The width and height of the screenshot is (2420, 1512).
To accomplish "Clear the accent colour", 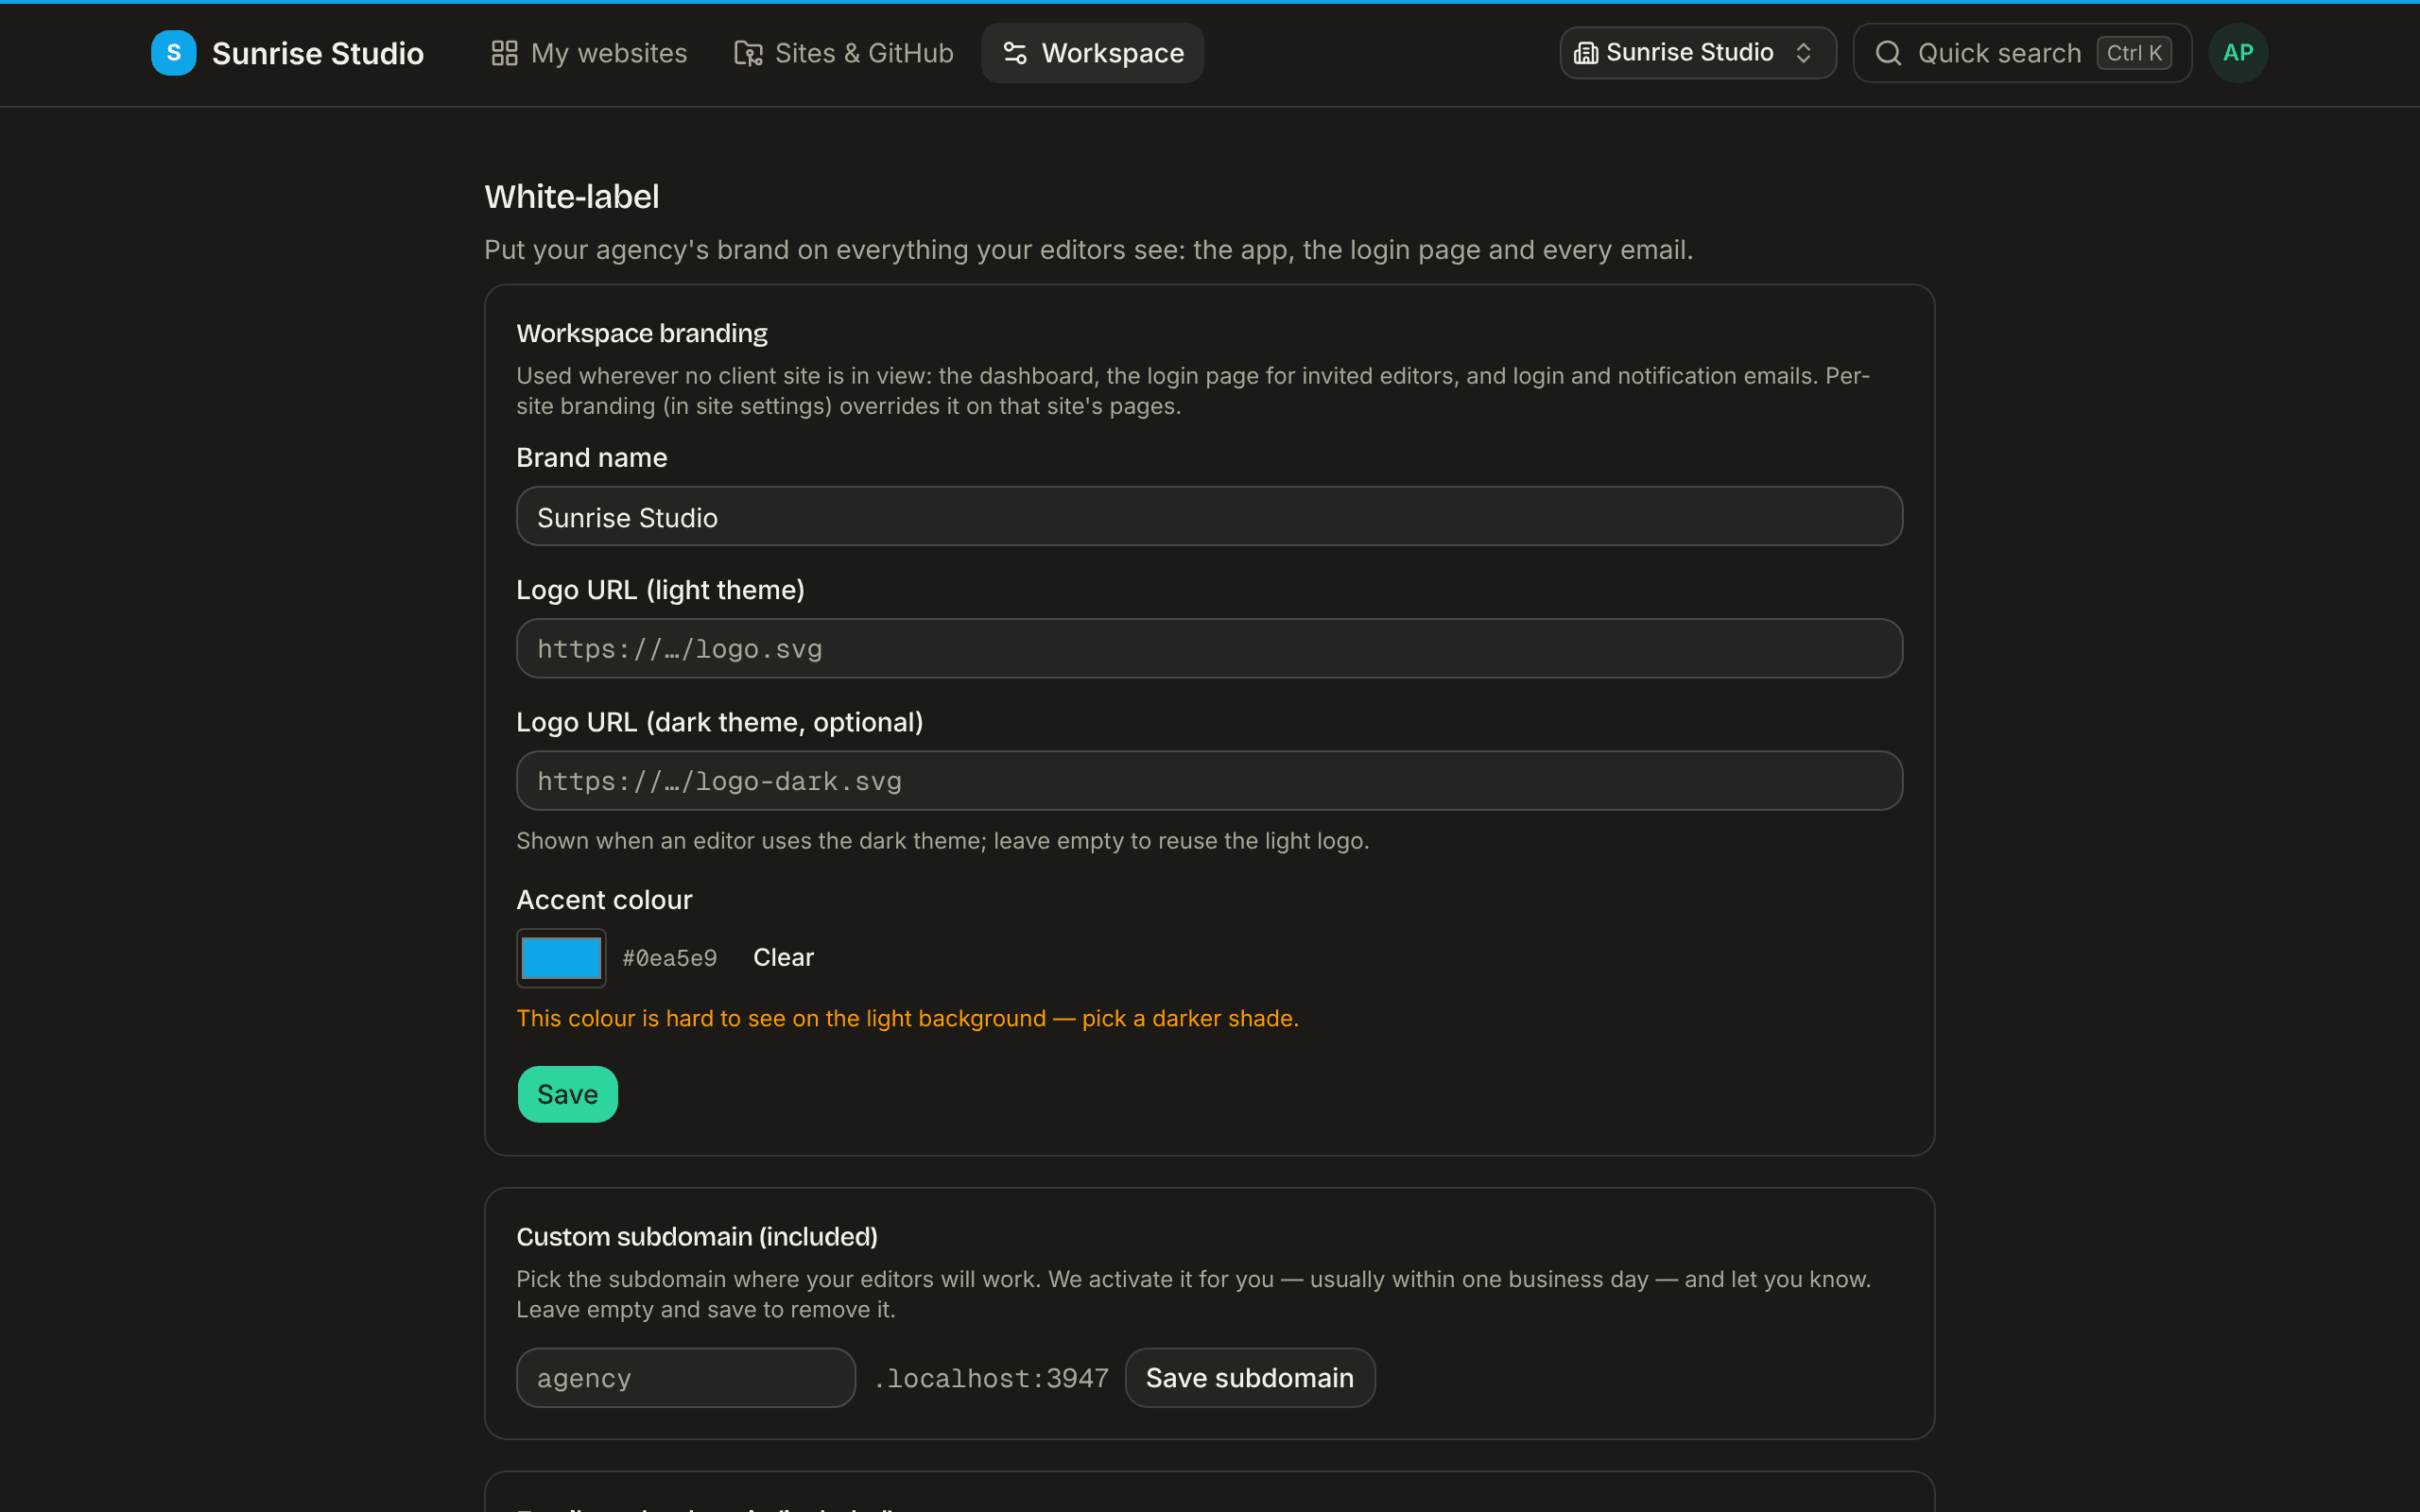I will point(784,958).
